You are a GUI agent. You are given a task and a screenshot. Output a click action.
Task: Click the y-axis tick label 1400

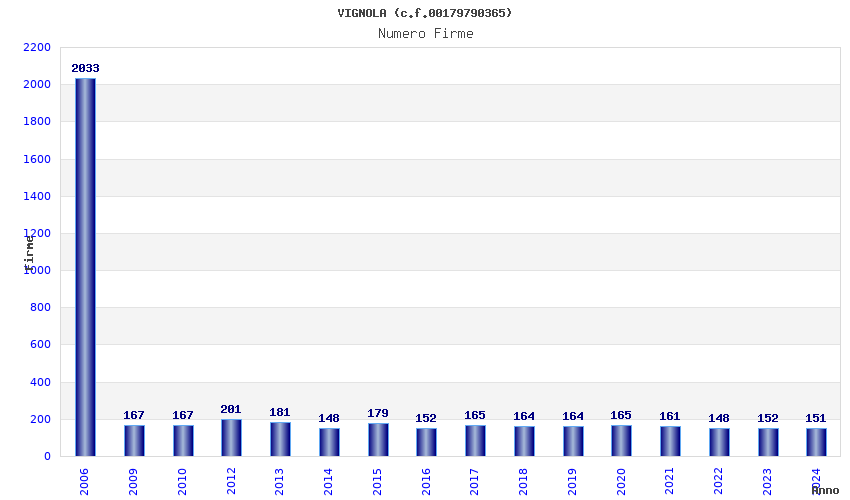click(37, 196)
